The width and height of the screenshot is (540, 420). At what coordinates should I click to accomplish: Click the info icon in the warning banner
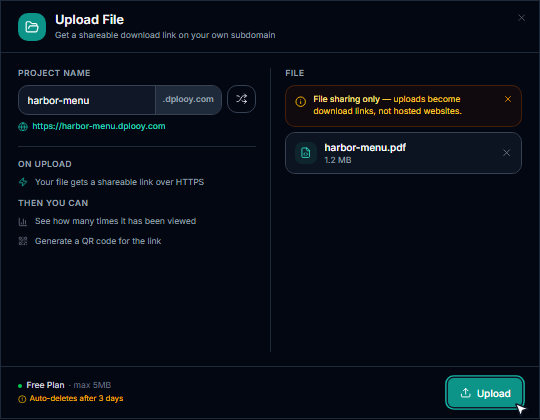pos(300,102)
